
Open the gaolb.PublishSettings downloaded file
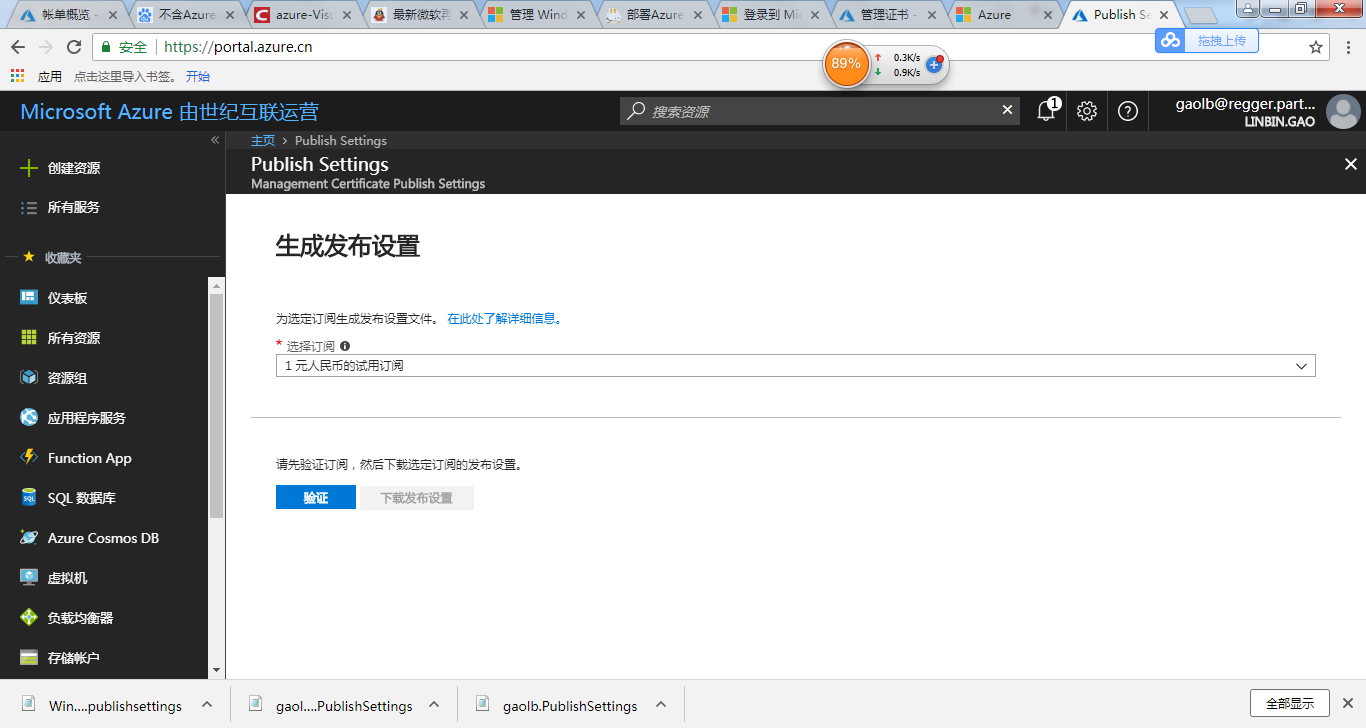pyautogui.click(x=570, y=706)
